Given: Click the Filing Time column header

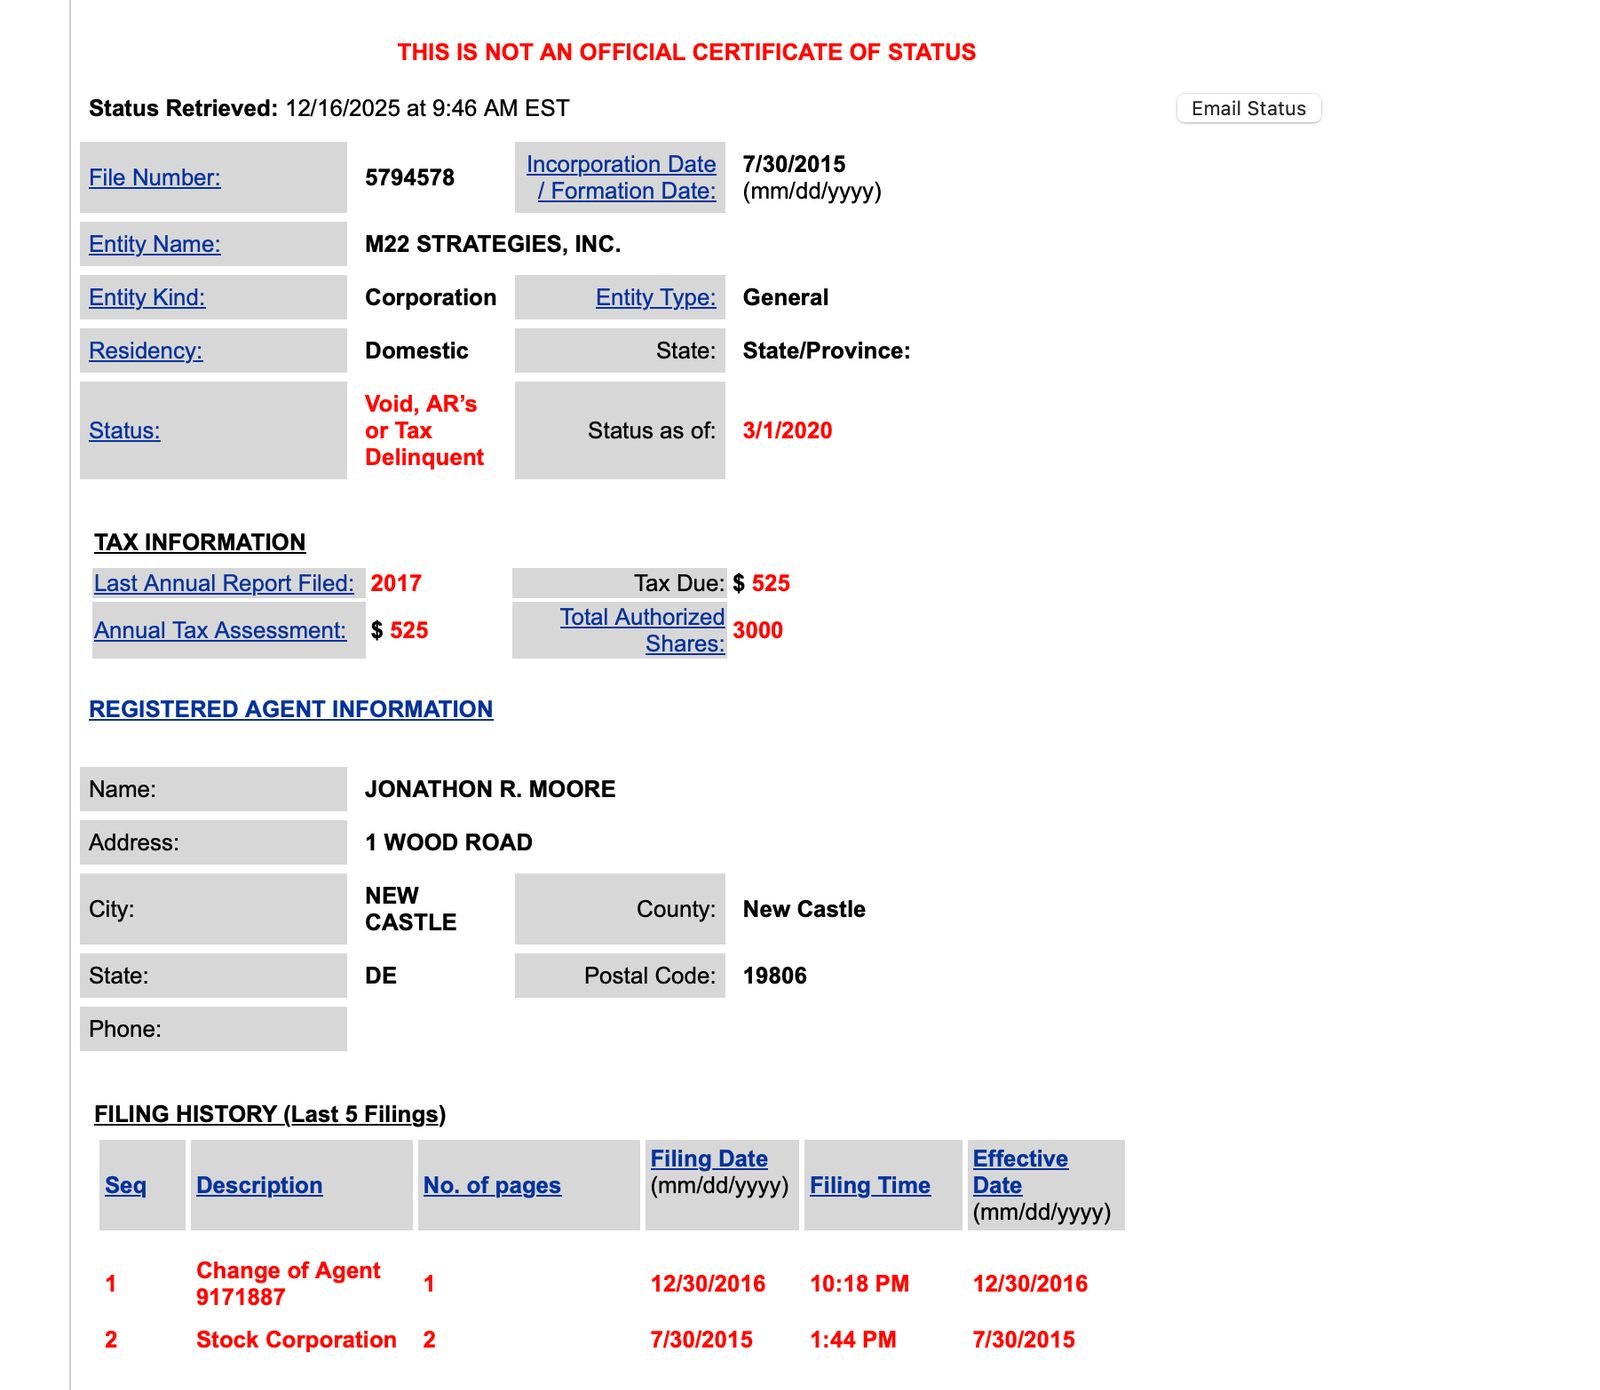Looking at the screenshot, I should (x=870, y=1185).
